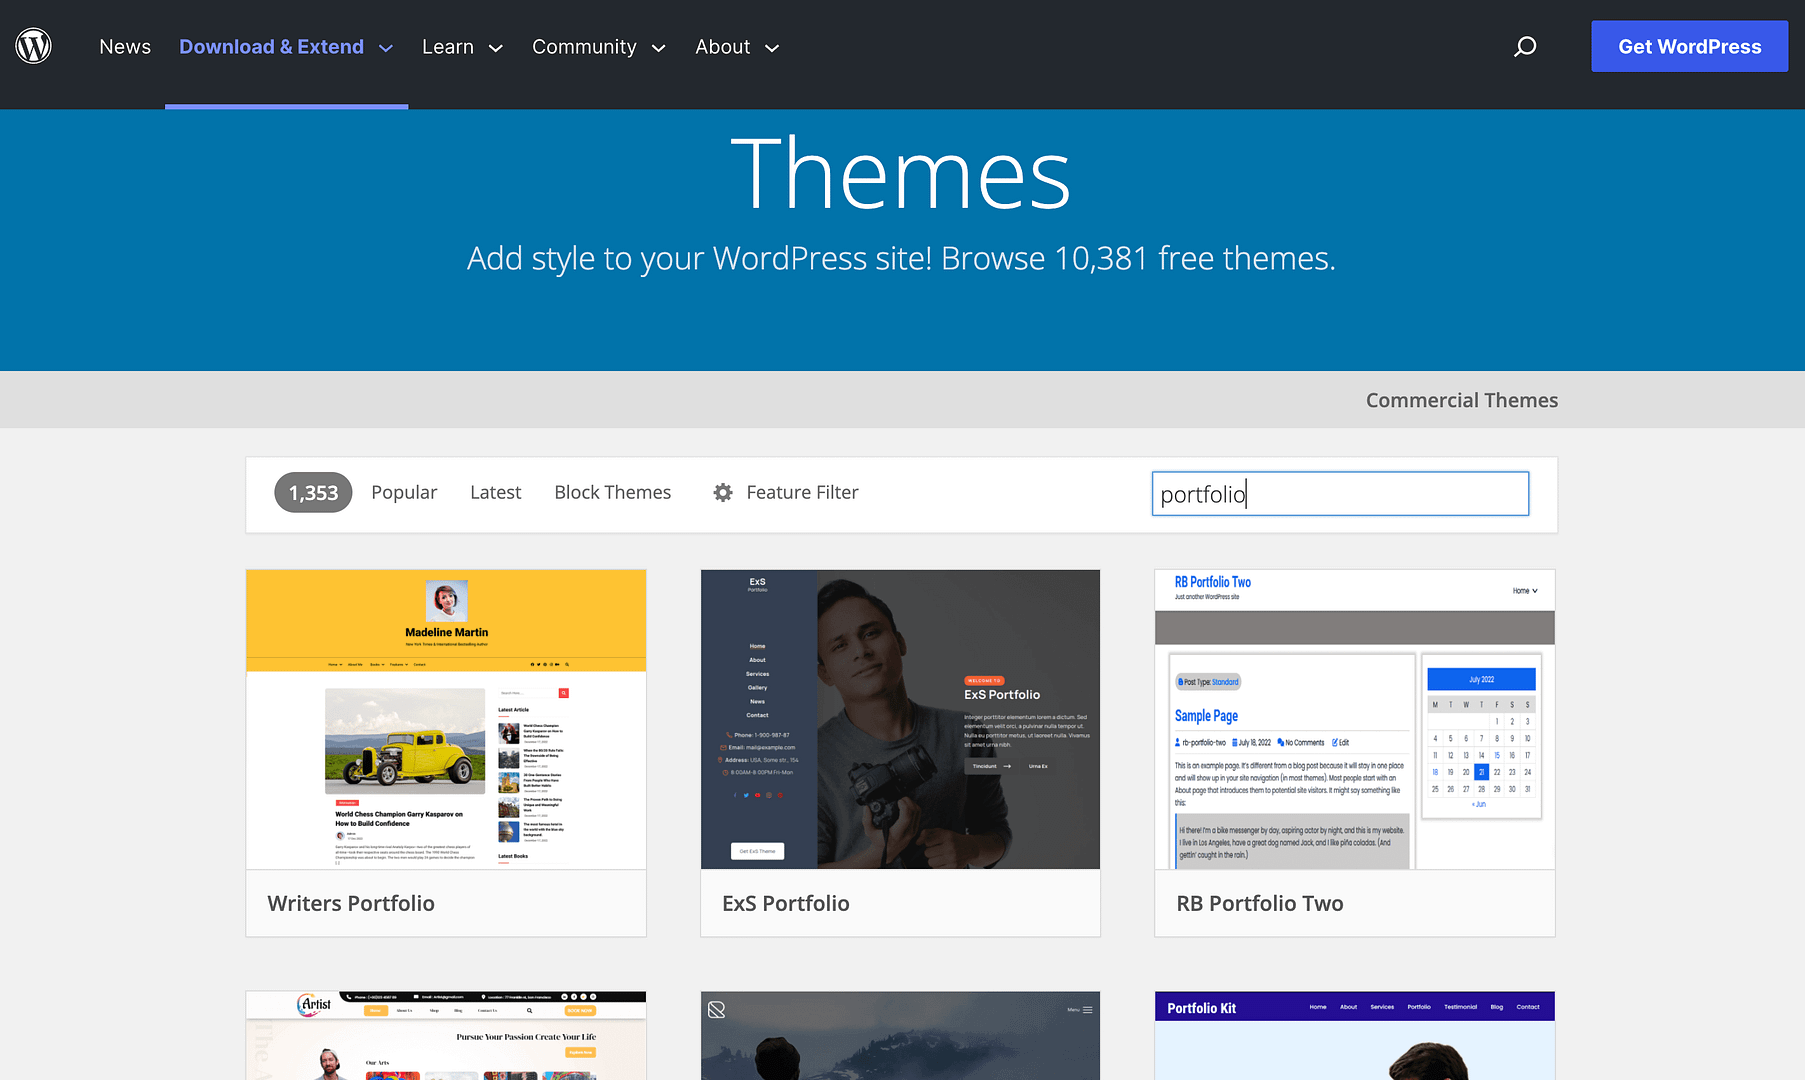Switch to the Latest themes tab
Image resolution: width=1805 pixels, height=1080 pixels.
pos(496,493)
